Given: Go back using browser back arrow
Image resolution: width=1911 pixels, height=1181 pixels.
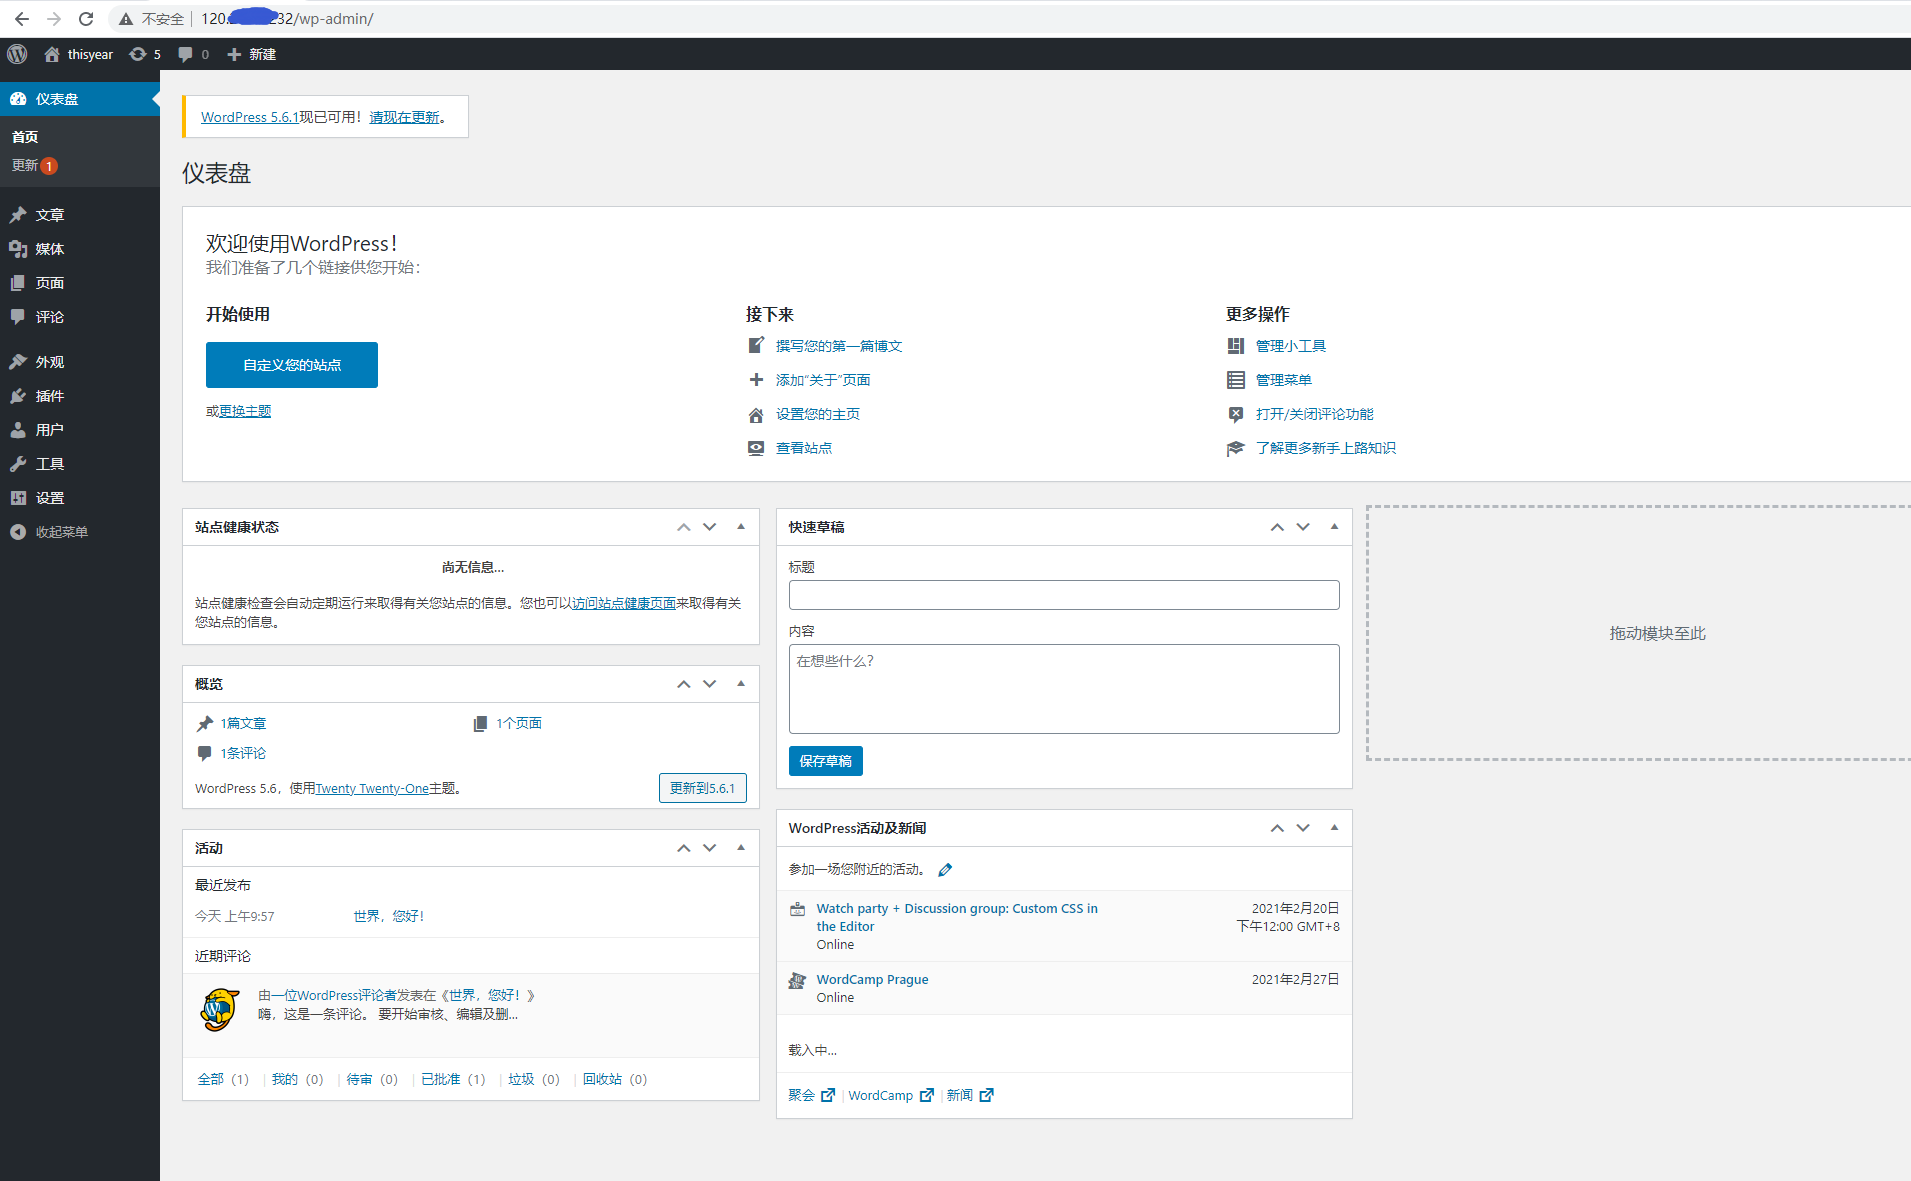Looking at the screenshot, I should coord(22,18).
